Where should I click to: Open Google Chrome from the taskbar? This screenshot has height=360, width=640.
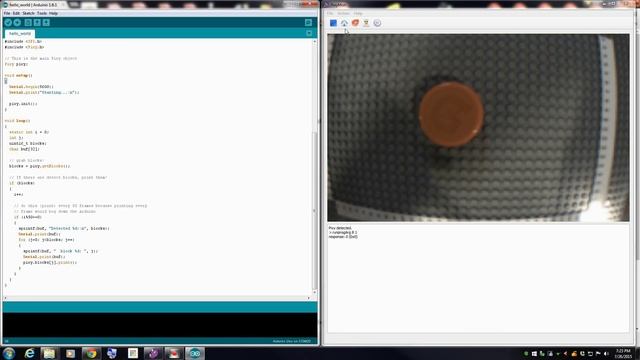pyautogui.click(x=91, y=353)
